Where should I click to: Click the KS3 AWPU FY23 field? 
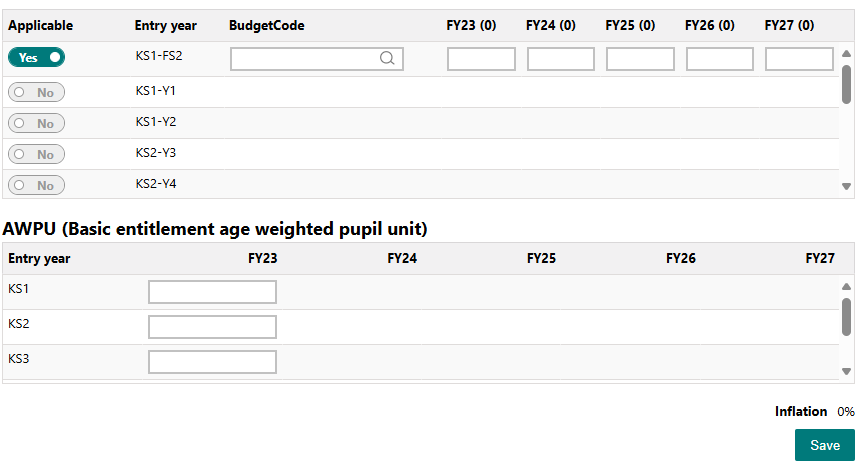click(x=212, y=362)
